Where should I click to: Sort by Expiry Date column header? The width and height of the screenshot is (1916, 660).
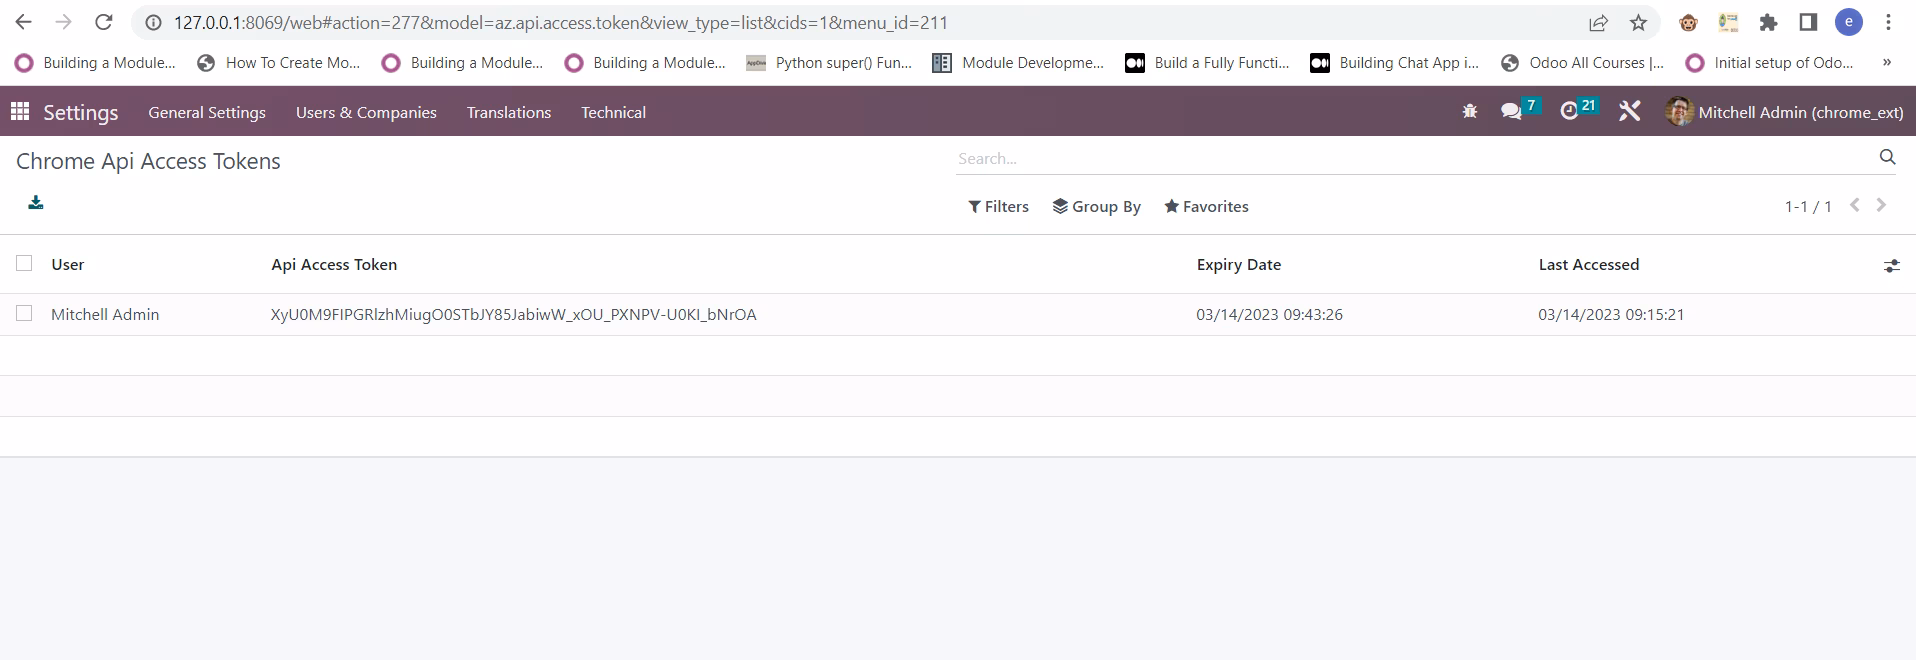click(1239, 264)
